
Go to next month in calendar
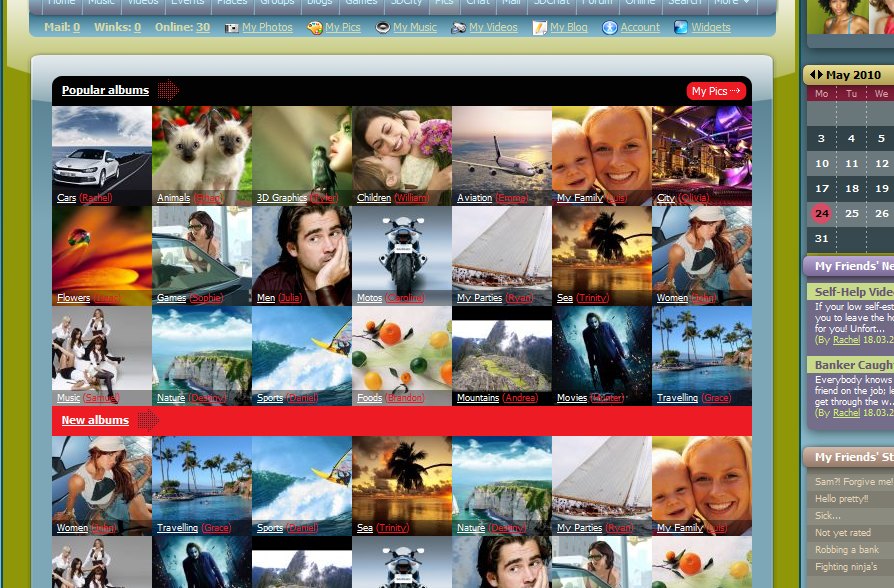(x=821, y=75)
